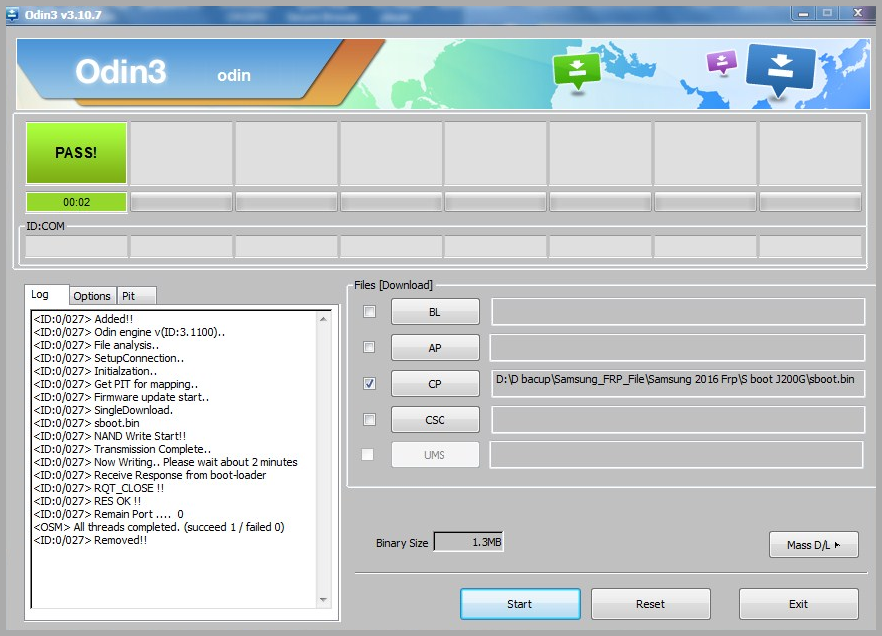
Task: Click the Binary Size 1.3MB field
Action: 469,542
